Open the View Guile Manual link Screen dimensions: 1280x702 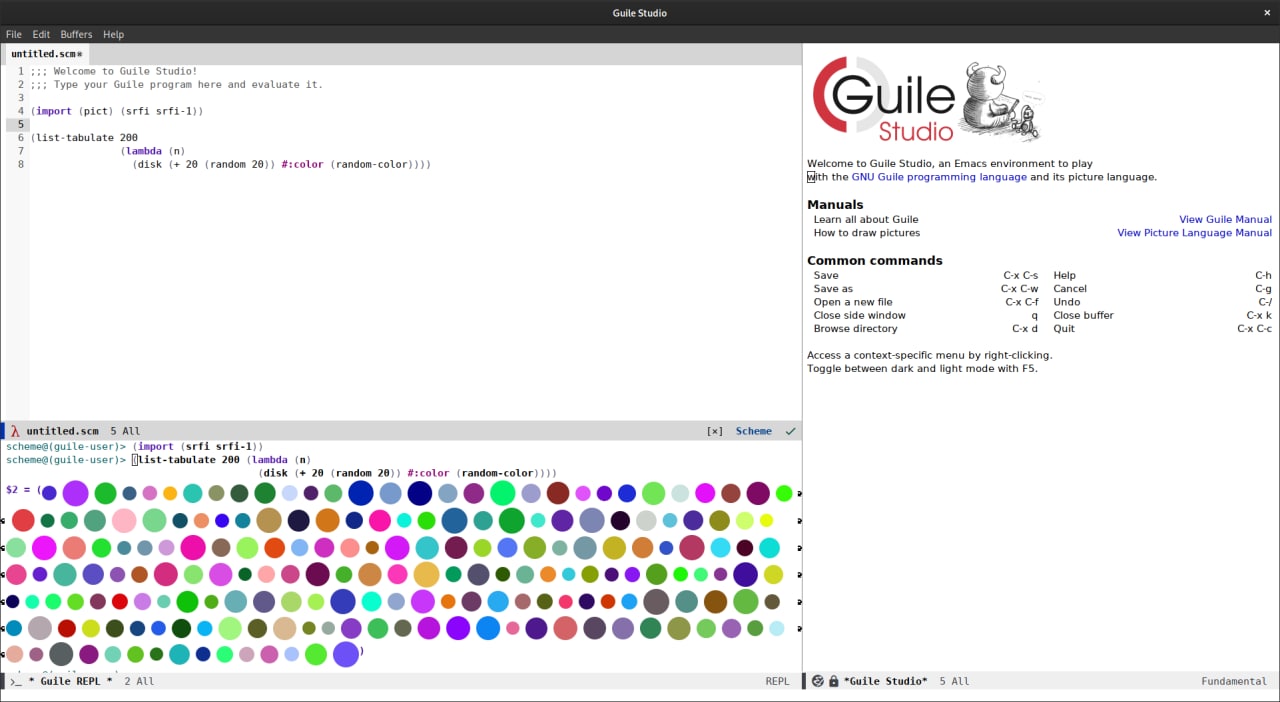pyautogui.click(x=1225, y=219)
